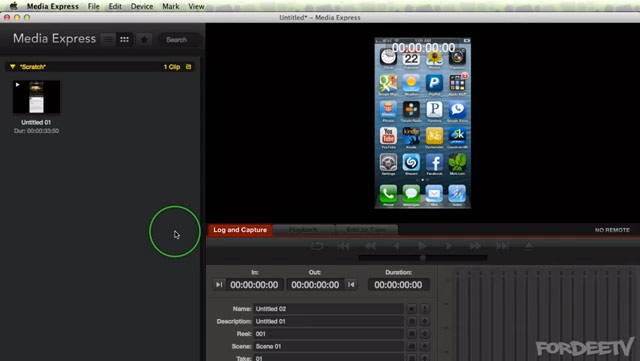Select the Untitled 01 clip thumbnail
Viewport: 640px width, 361px height.
(x=36, y=97)
